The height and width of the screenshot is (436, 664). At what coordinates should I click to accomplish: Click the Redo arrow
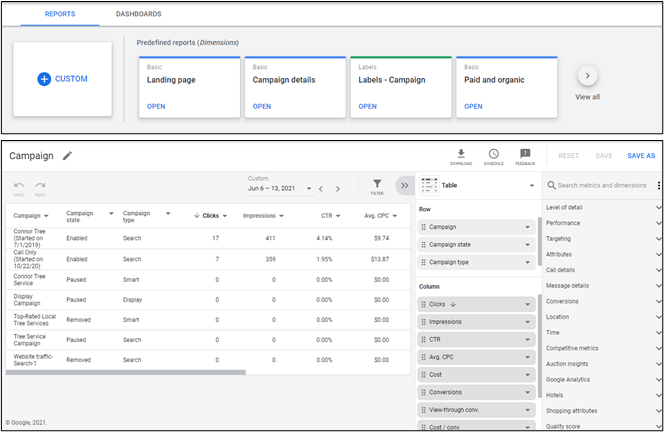(x=40, y=185)
